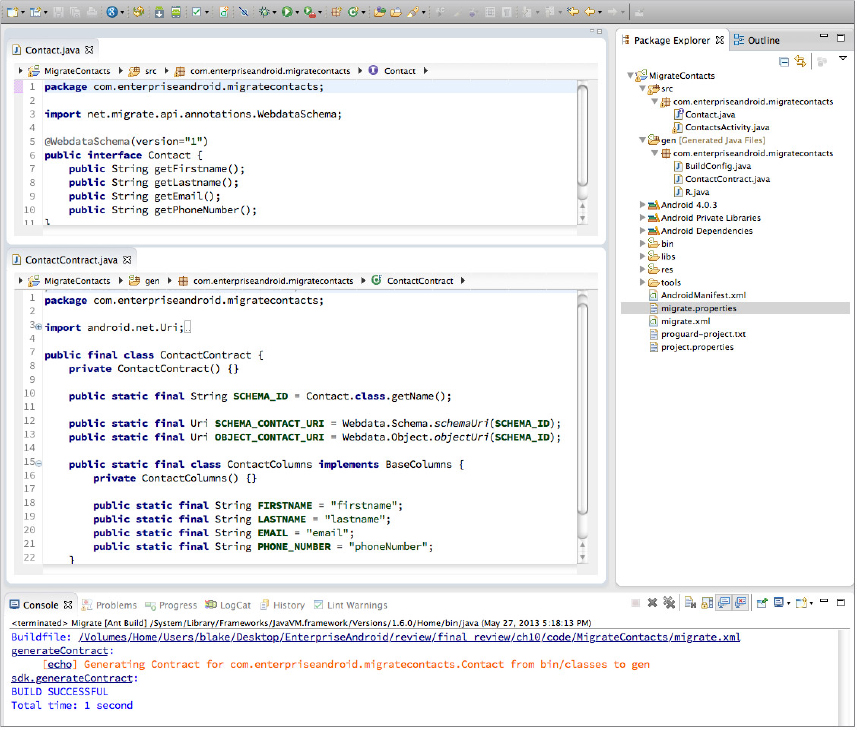Expand the Android 4.0.3 library node
Viewport: 857px width, 730px height.
(x=642, y=204)
